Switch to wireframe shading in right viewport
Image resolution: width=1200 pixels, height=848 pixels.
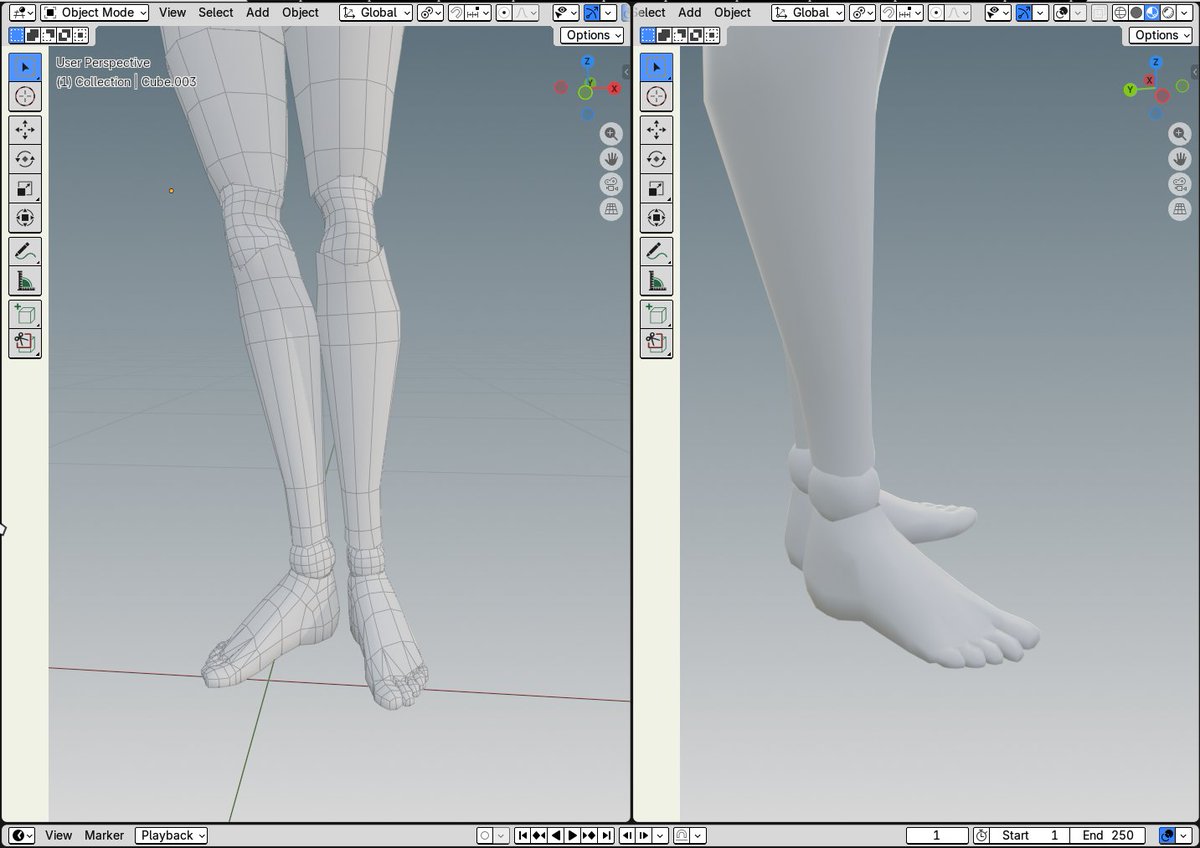click(1120, 13)
